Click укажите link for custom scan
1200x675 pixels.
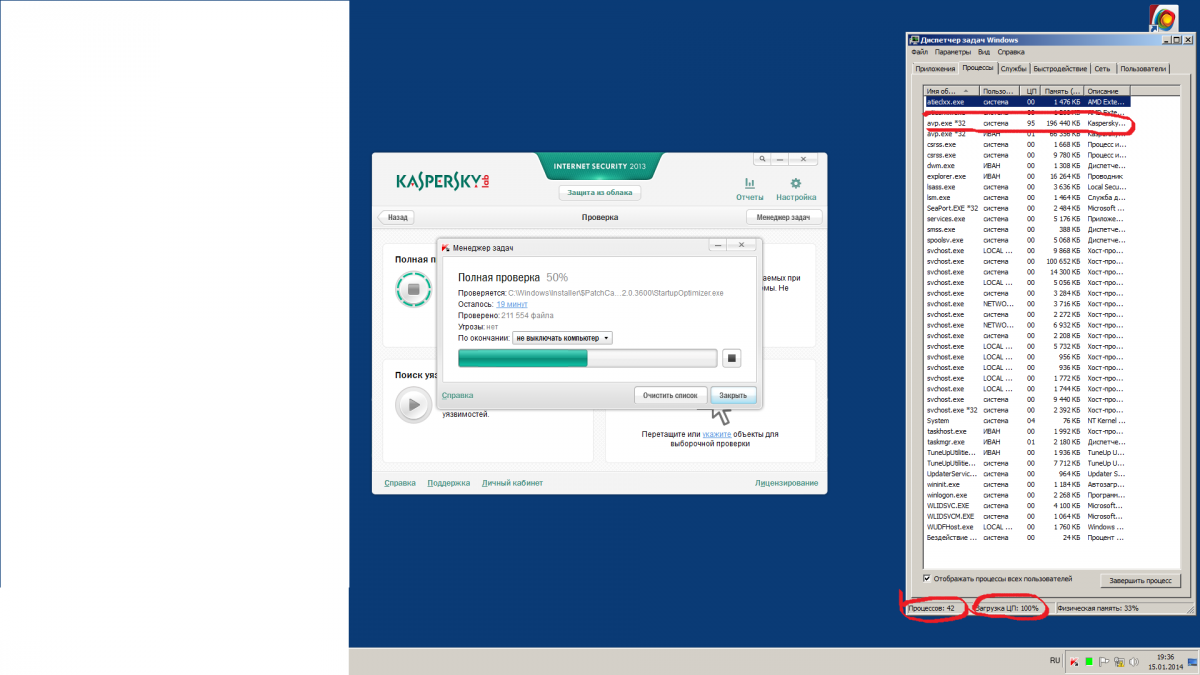click(x=716, y=434)
